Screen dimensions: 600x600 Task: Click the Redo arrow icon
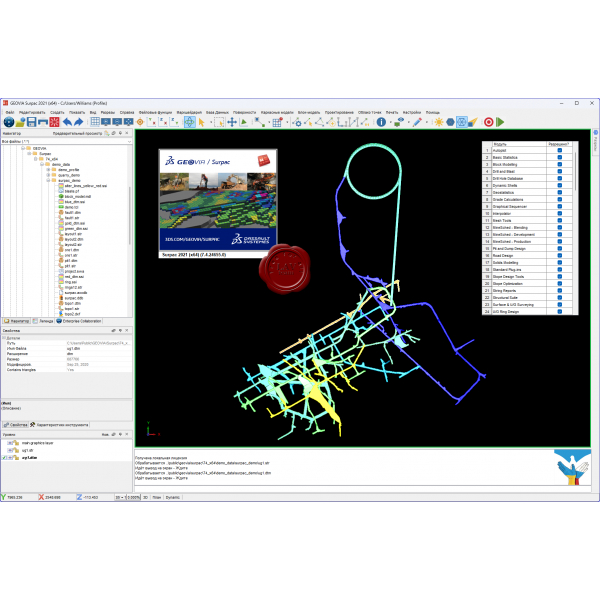tap(79, 122)
